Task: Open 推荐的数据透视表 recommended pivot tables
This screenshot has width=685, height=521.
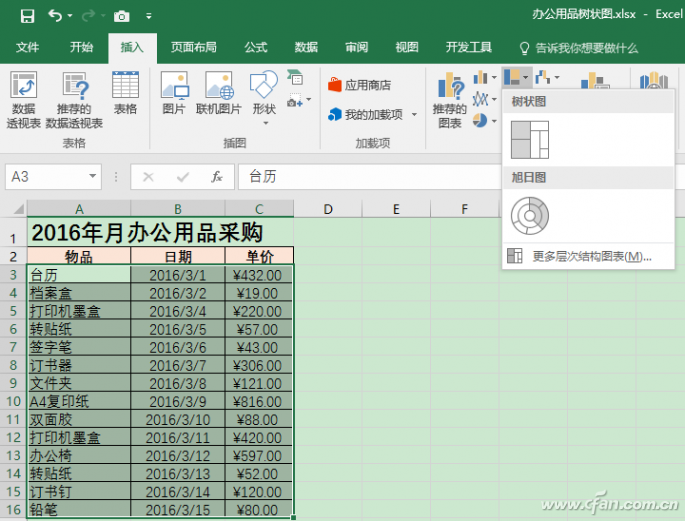Action: tap(74, 100)
